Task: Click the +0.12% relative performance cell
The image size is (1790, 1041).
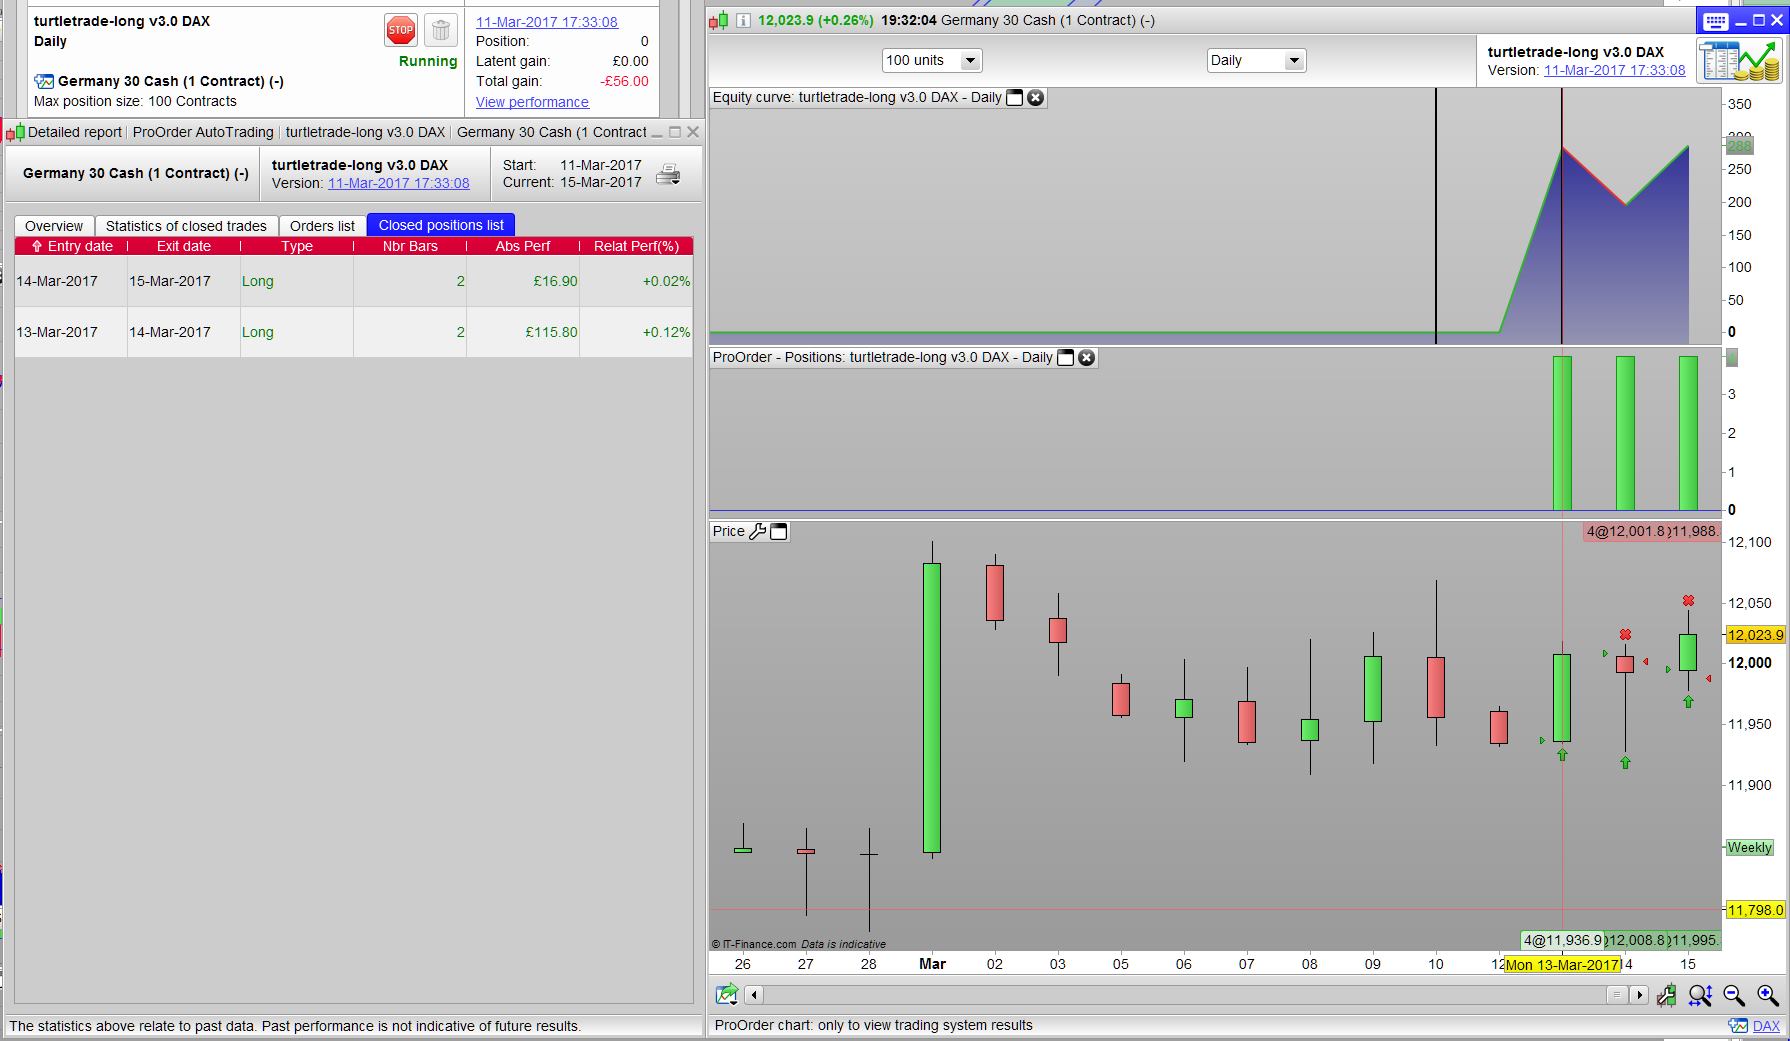Action: point(636,332)
